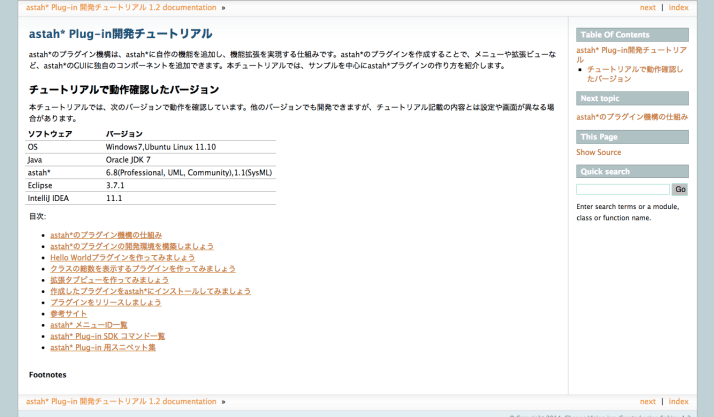Click the bottom 'index' navigation link

click(x=678, y=402)
